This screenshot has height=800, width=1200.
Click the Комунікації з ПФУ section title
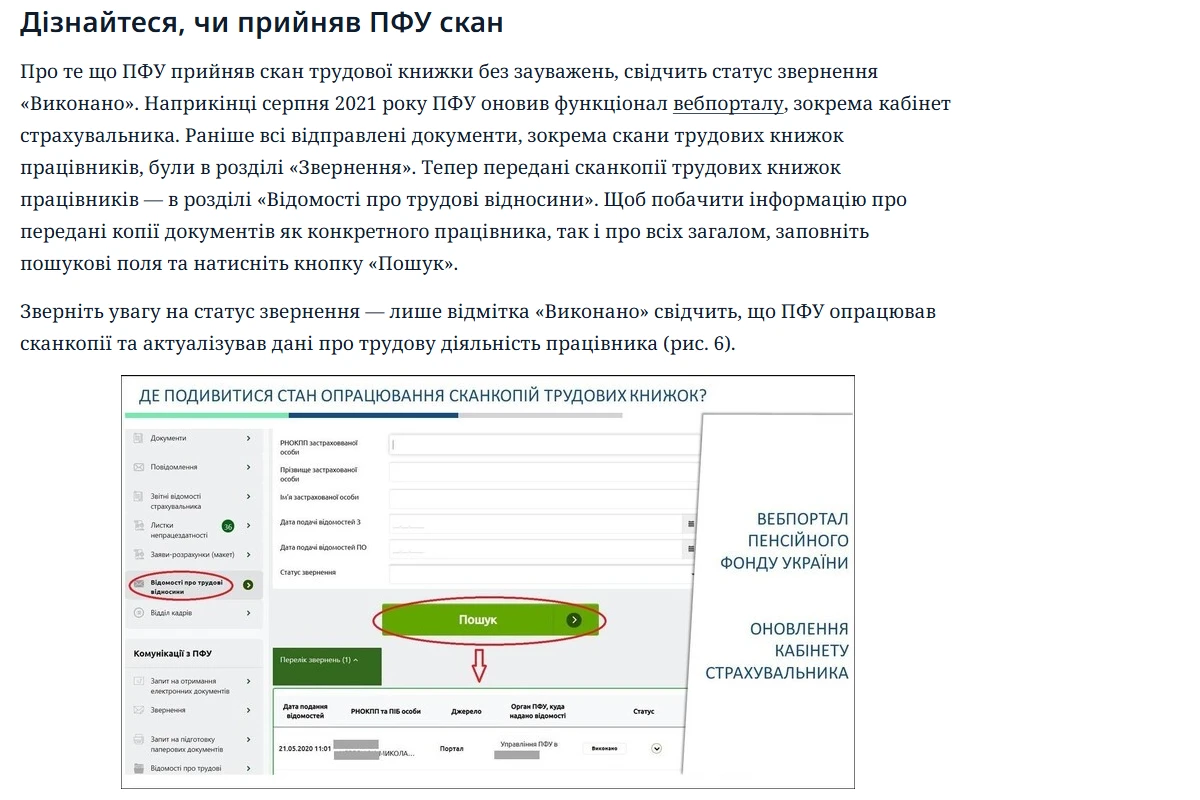click(173, 654)
